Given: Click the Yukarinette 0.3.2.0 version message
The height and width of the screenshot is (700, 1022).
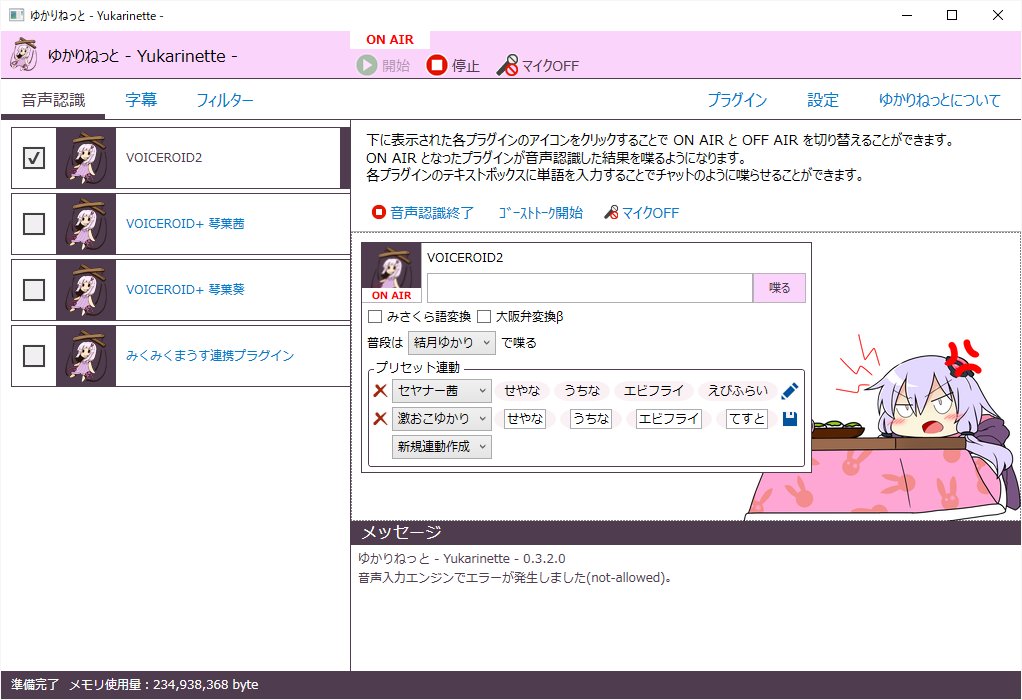Looking at the screenshot, I should (461, 559).
